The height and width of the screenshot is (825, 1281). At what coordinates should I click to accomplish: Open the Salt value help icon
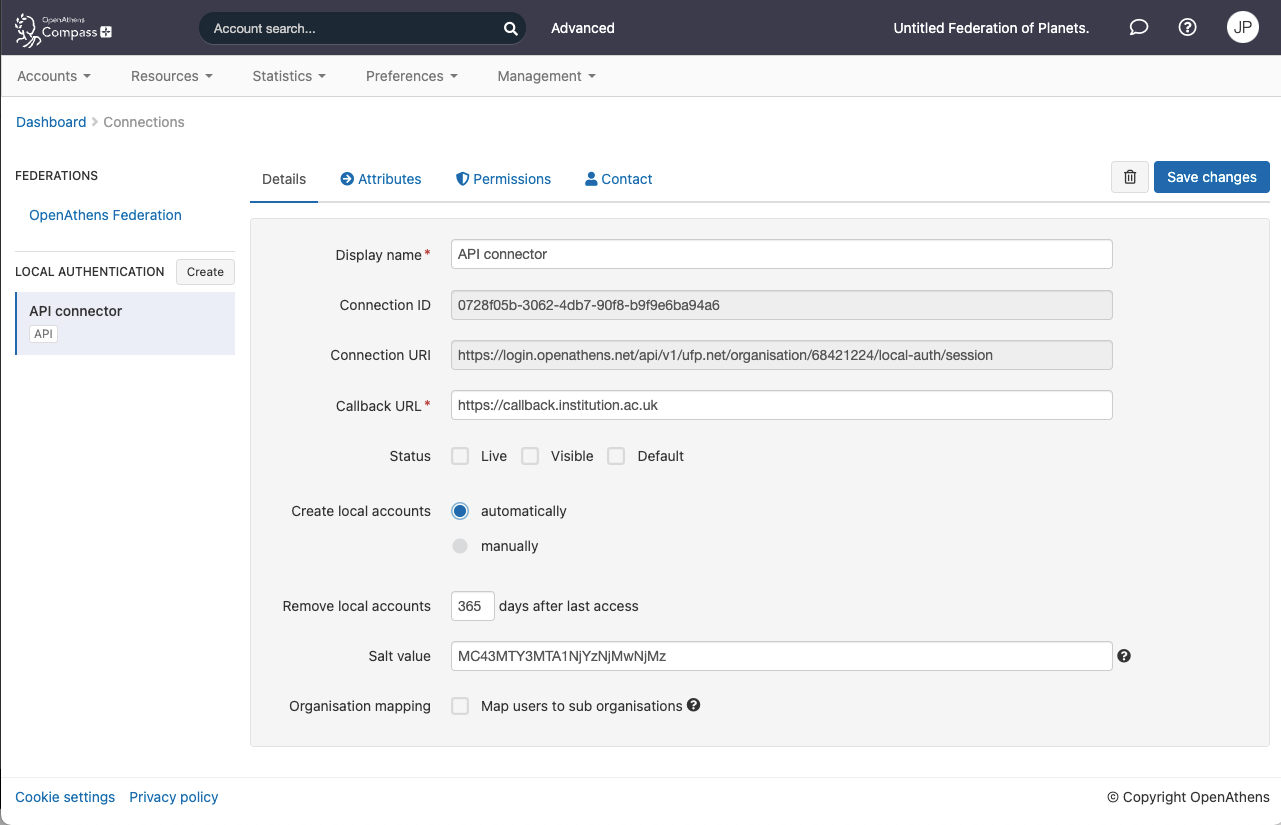(1124, 655)
